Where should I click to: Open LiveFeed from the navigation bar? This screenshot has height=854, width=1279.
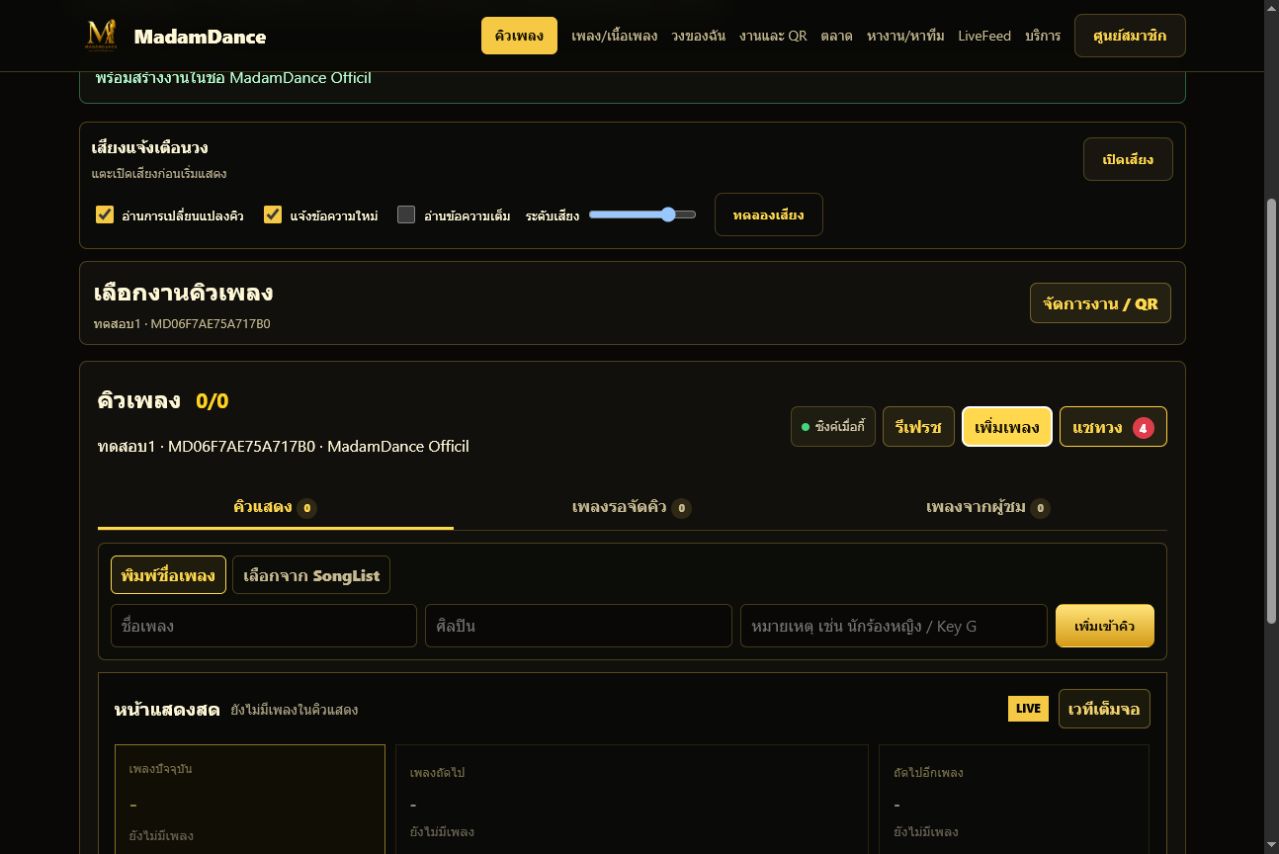tap(984, 36)
